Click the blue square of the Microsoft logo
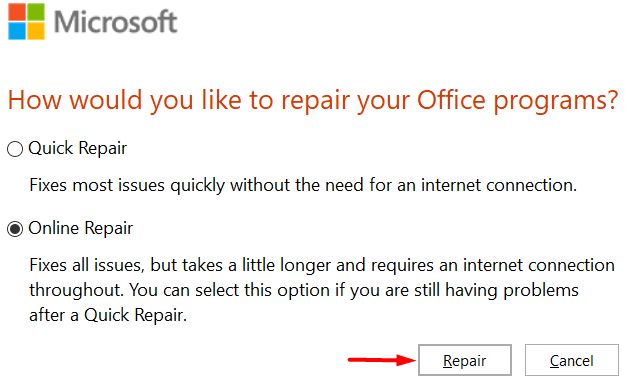This screenshot has width=625, height=383. tap(17, 31)
